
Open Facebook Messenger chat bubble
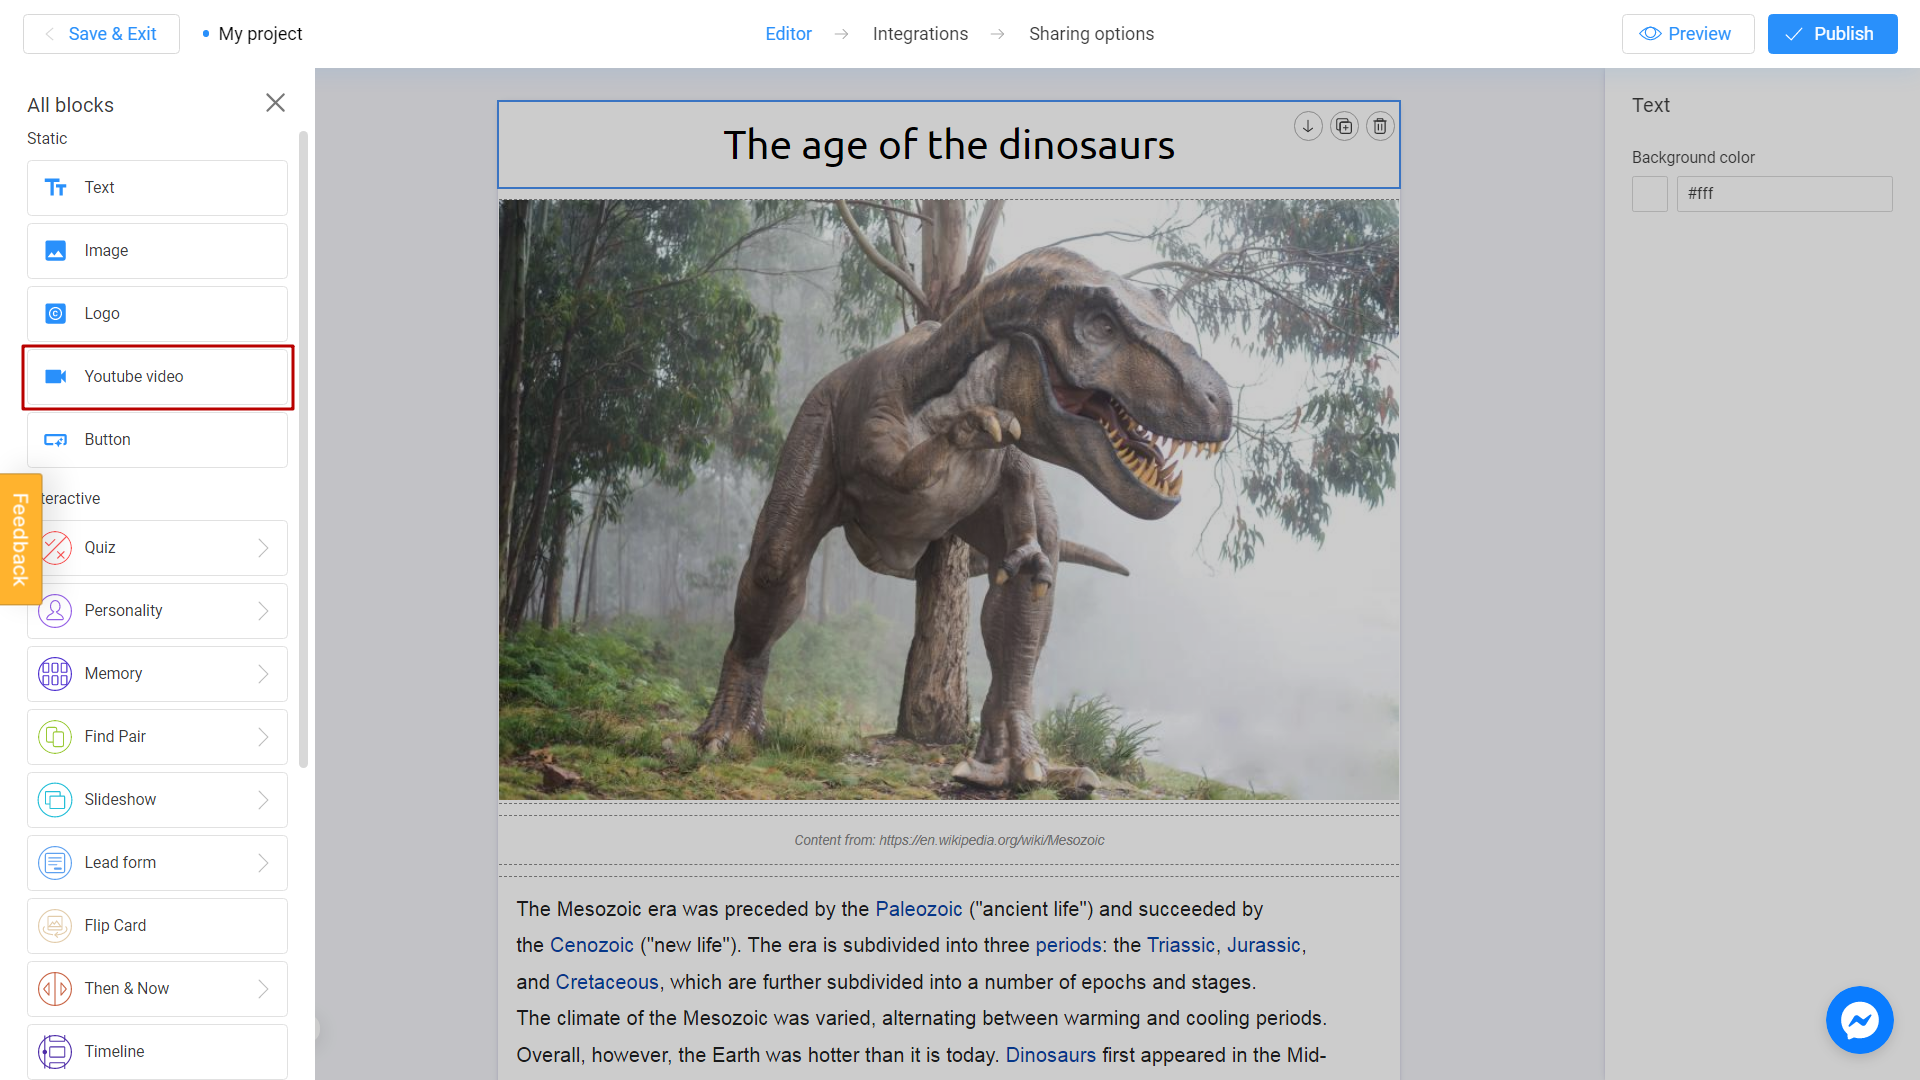coord(1859,1020)
